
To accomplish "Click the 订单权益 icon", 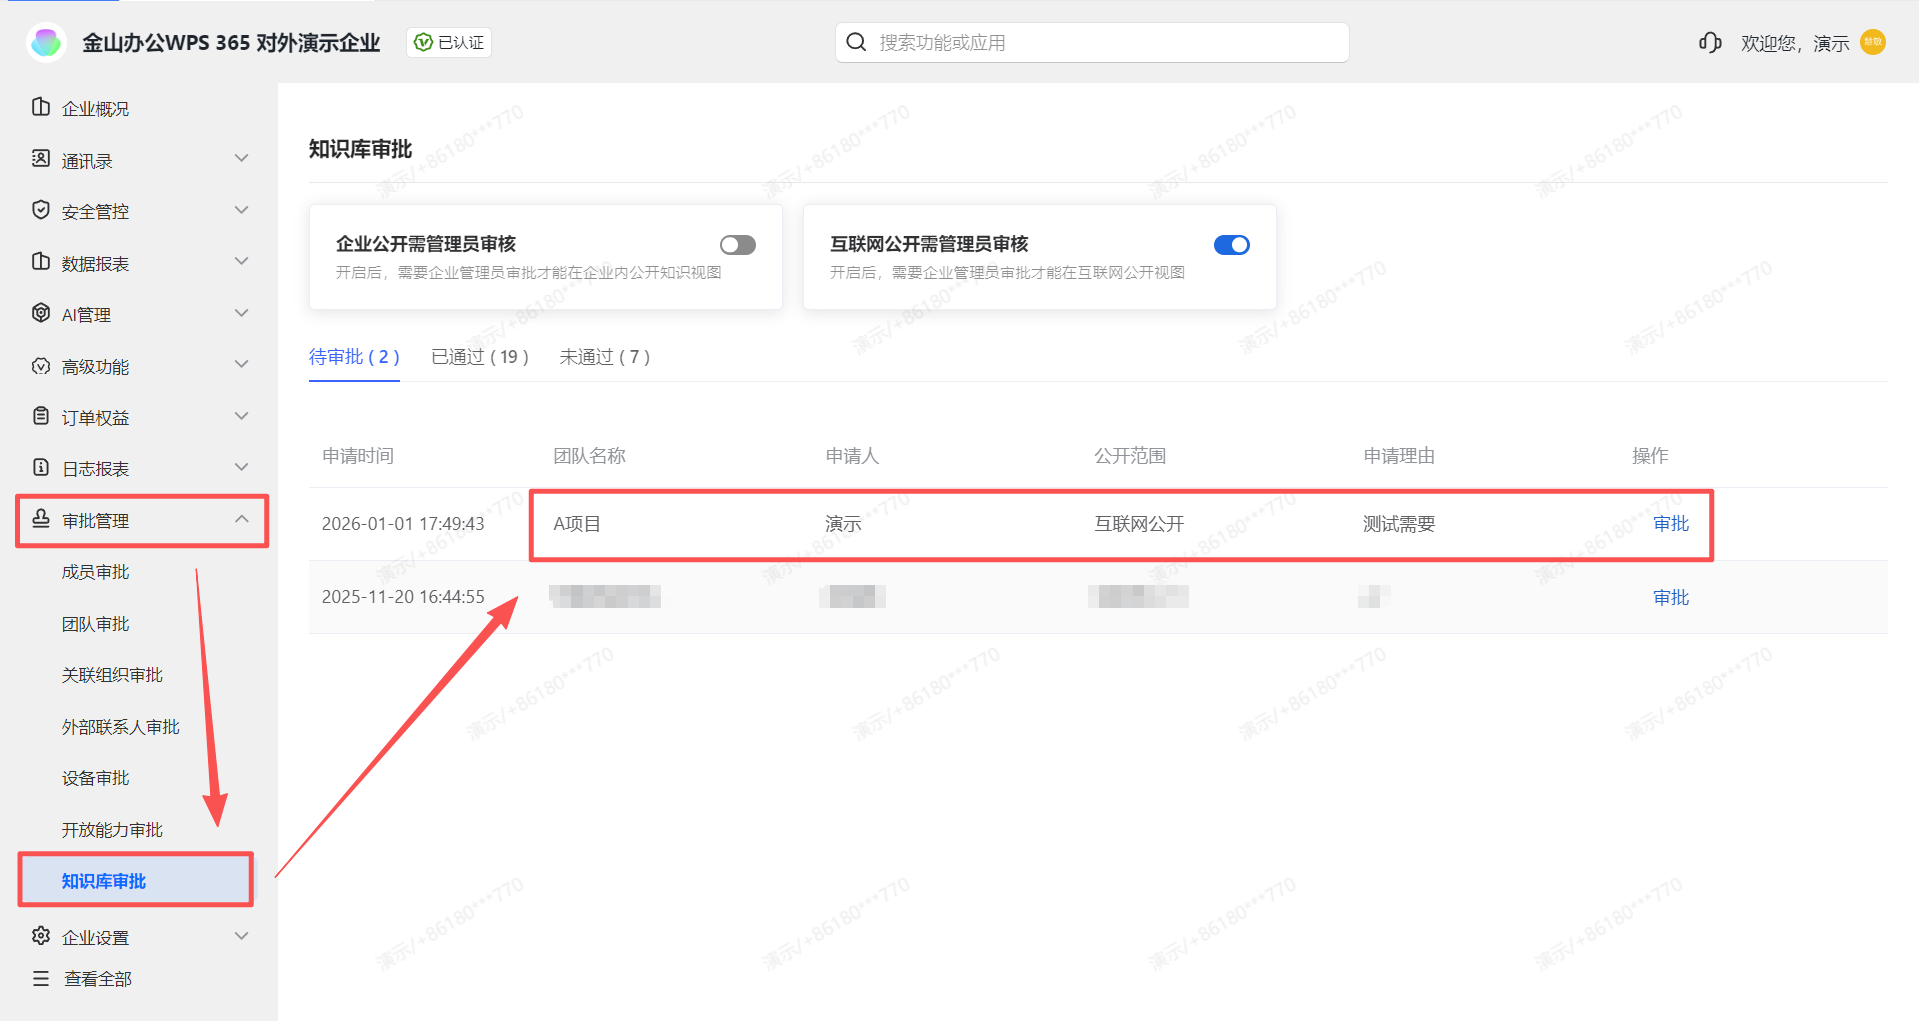I will coord(41,416).
